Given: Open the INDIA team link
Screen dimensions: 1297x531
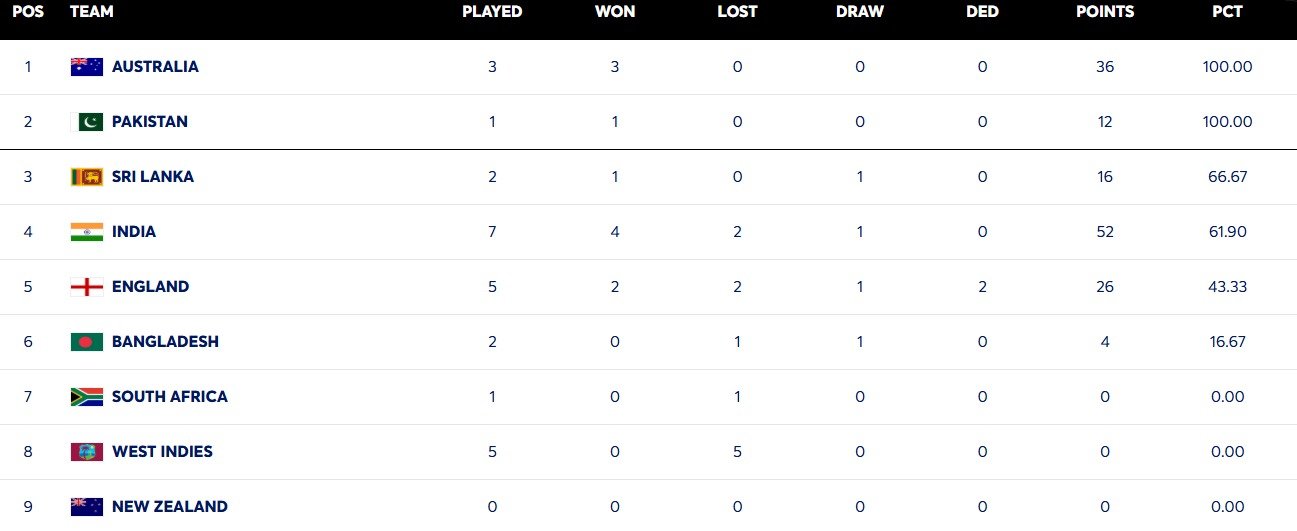Looking at the screenshot, I should (x=134, y=232).
